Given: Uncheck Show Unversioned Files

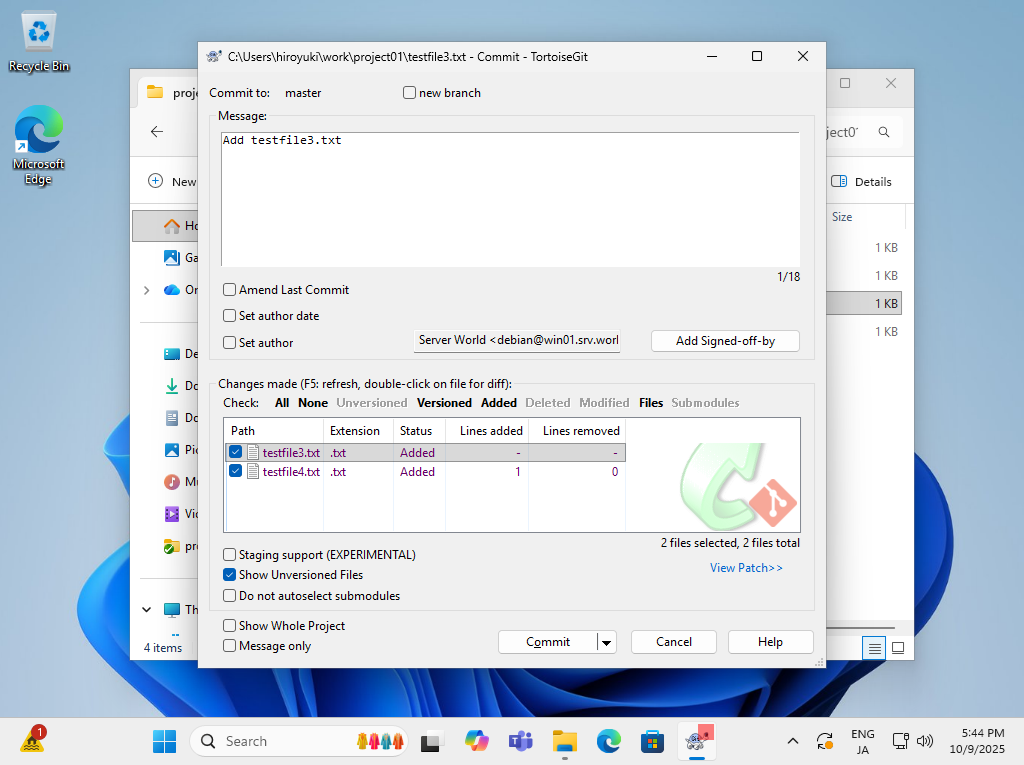Looking at the screenshot, I should 230,575.
